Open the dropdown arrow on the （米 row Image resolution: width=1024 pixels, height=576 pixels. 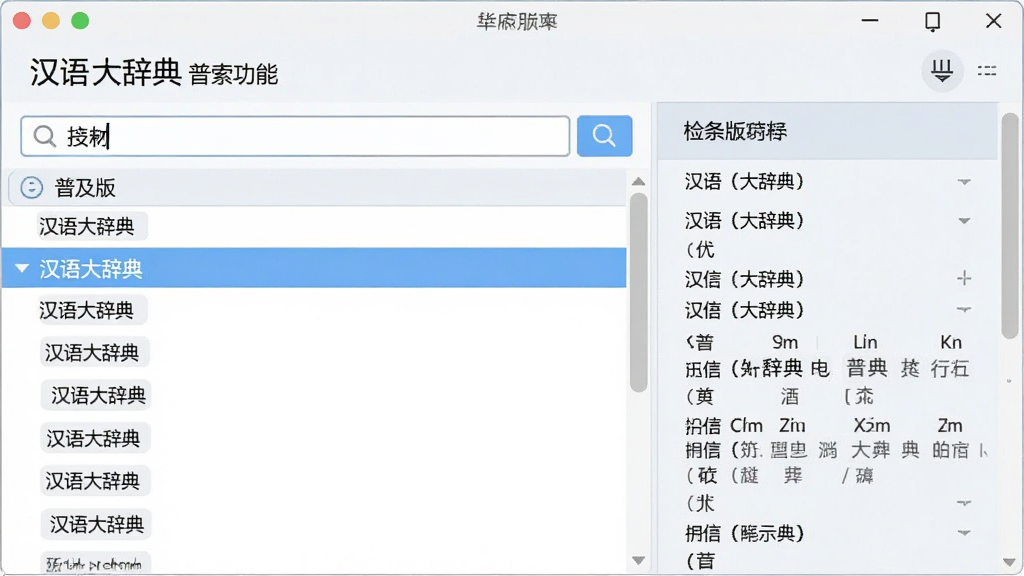pyautogui.click(x=964, y=503)
